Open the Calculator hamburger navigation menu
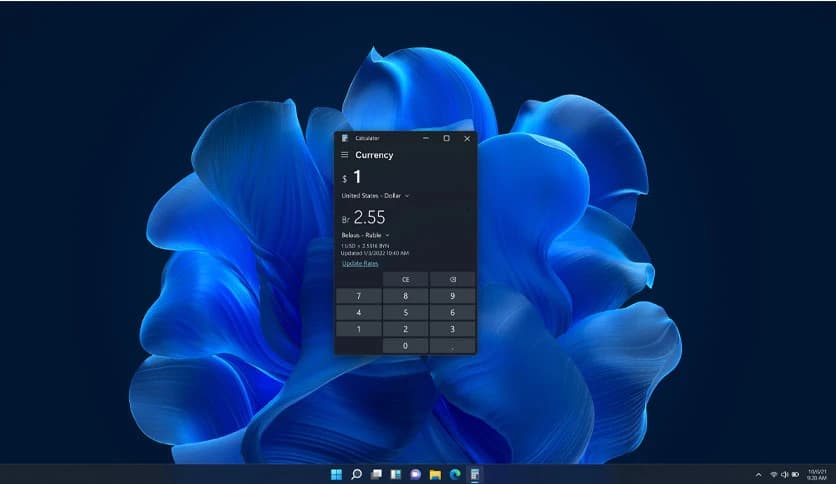Screen dimensions: 836x484 pos(344,155)
